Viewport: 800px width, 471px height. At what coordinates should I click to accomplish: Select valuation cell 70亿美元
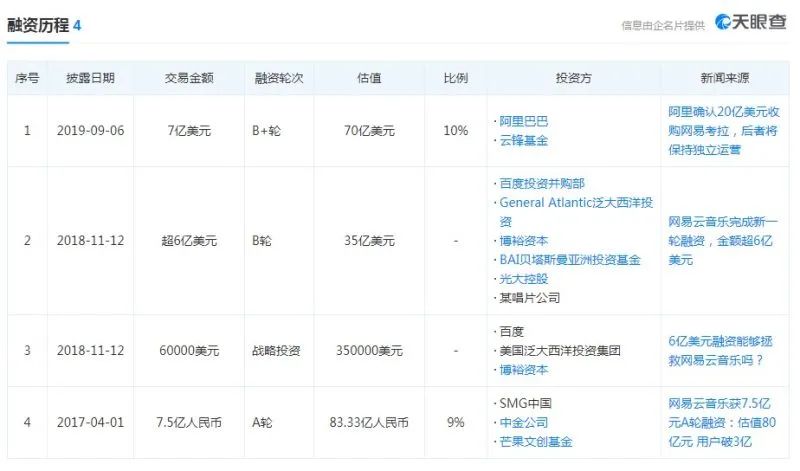click(369, 131)
